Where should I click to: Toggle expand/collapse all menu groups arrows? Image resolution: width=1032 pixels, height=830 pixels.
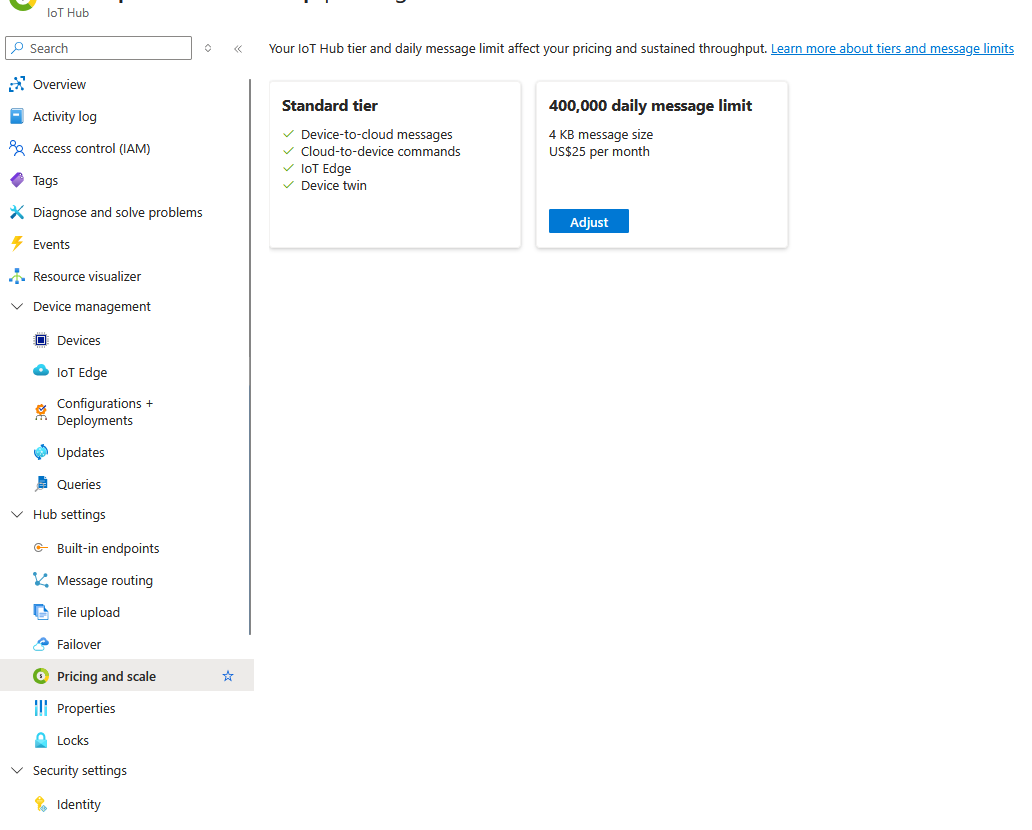coord(208,48)
